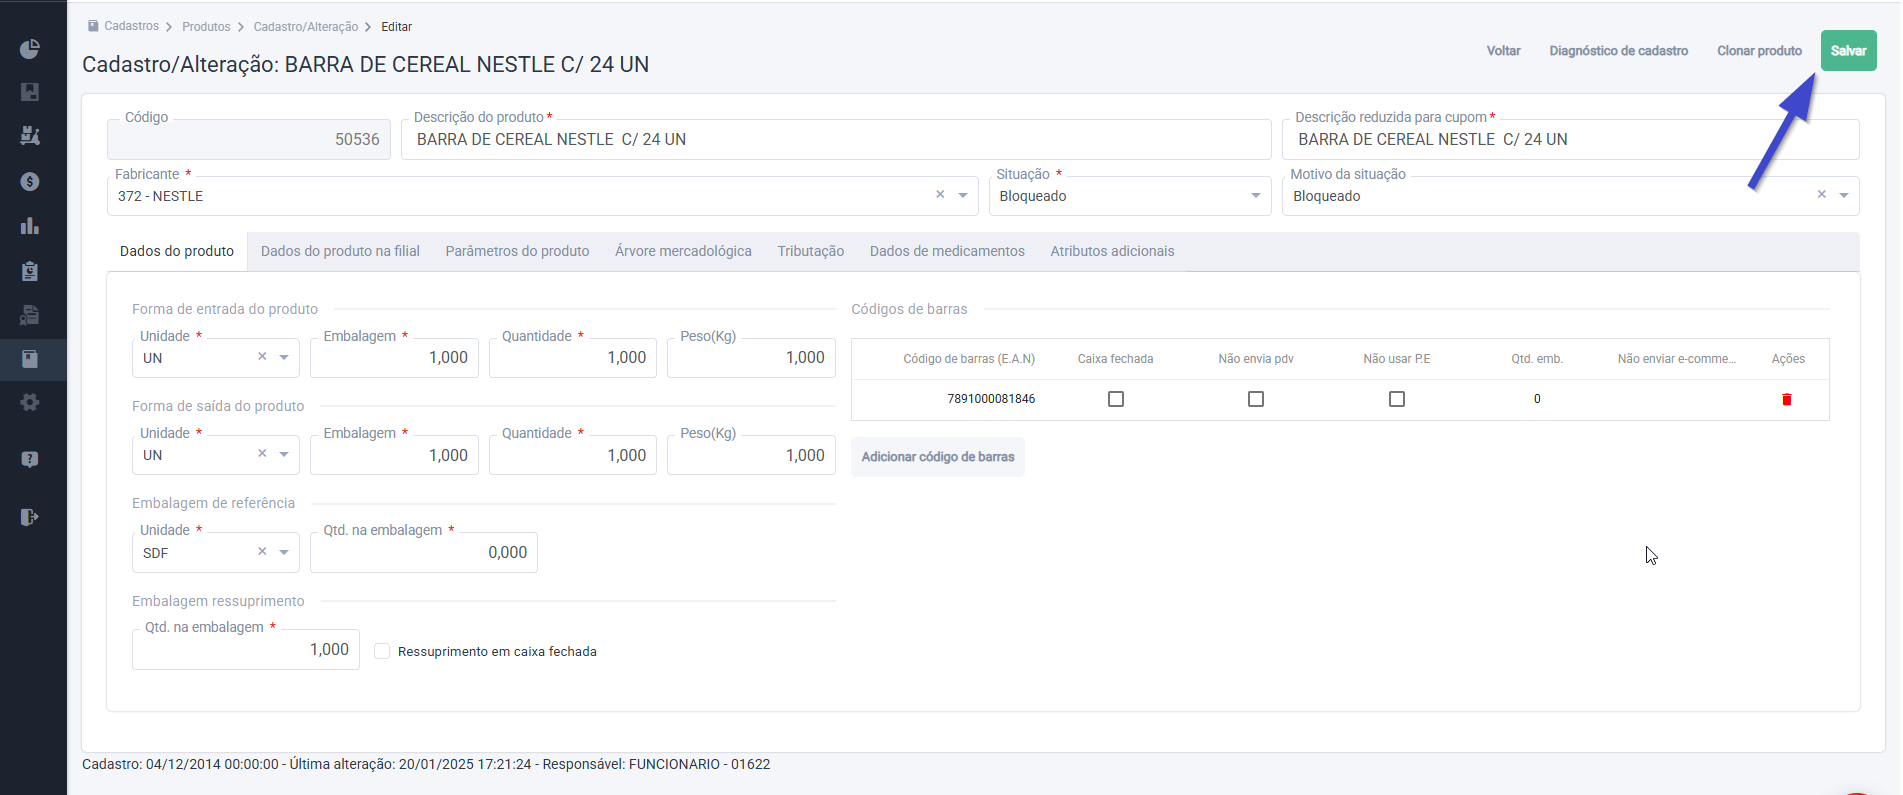Image resolution: width=1903 pixels, height=795 pixels.
Task: Click the Salvar button
Action: coord(1848,51)
